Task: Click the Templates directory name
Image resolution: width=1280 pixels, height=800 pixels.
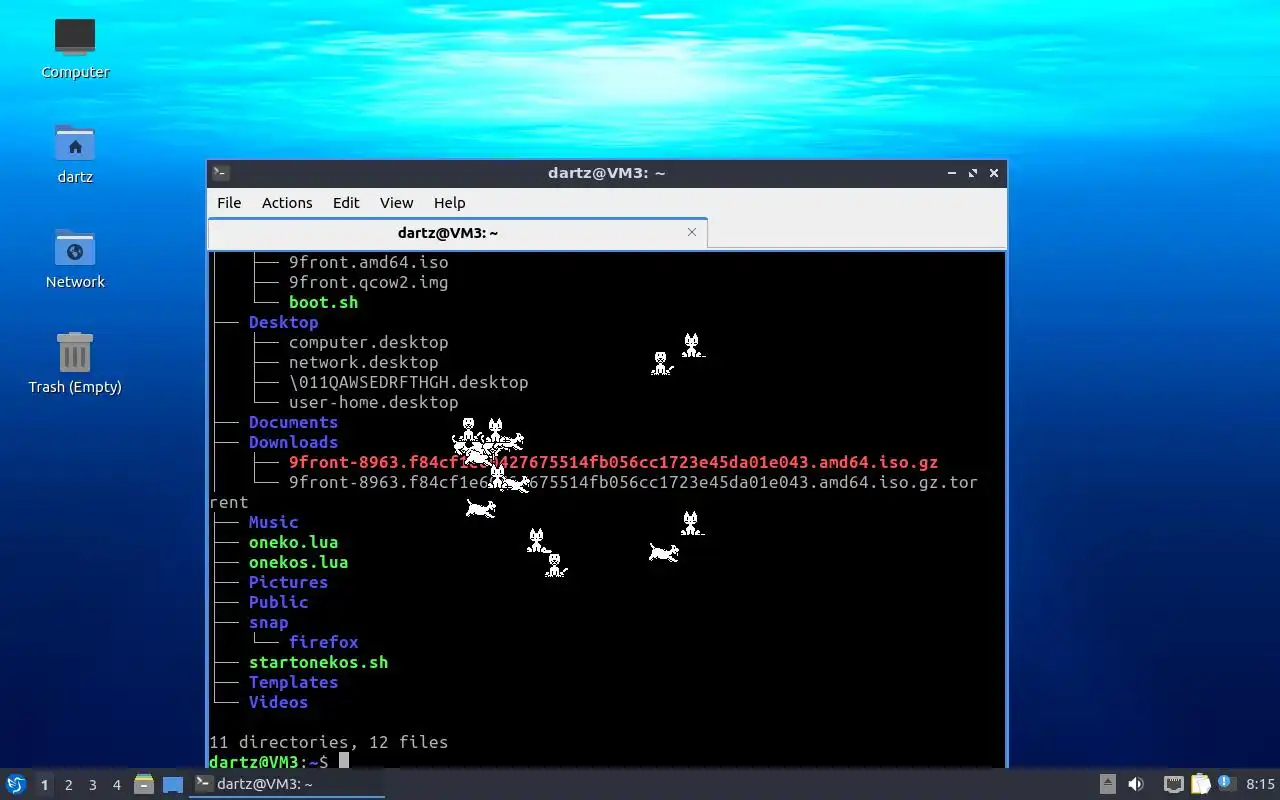Action: click(293, 682)
